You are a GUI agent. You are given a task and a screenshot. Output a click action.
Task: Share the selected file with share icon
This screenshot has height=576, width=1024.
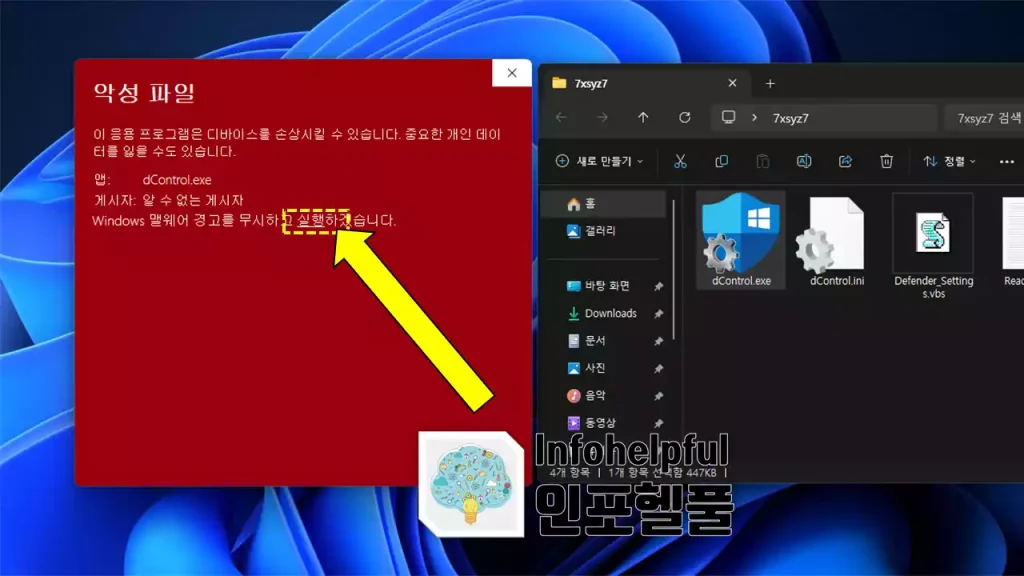(x=845, y=161)
